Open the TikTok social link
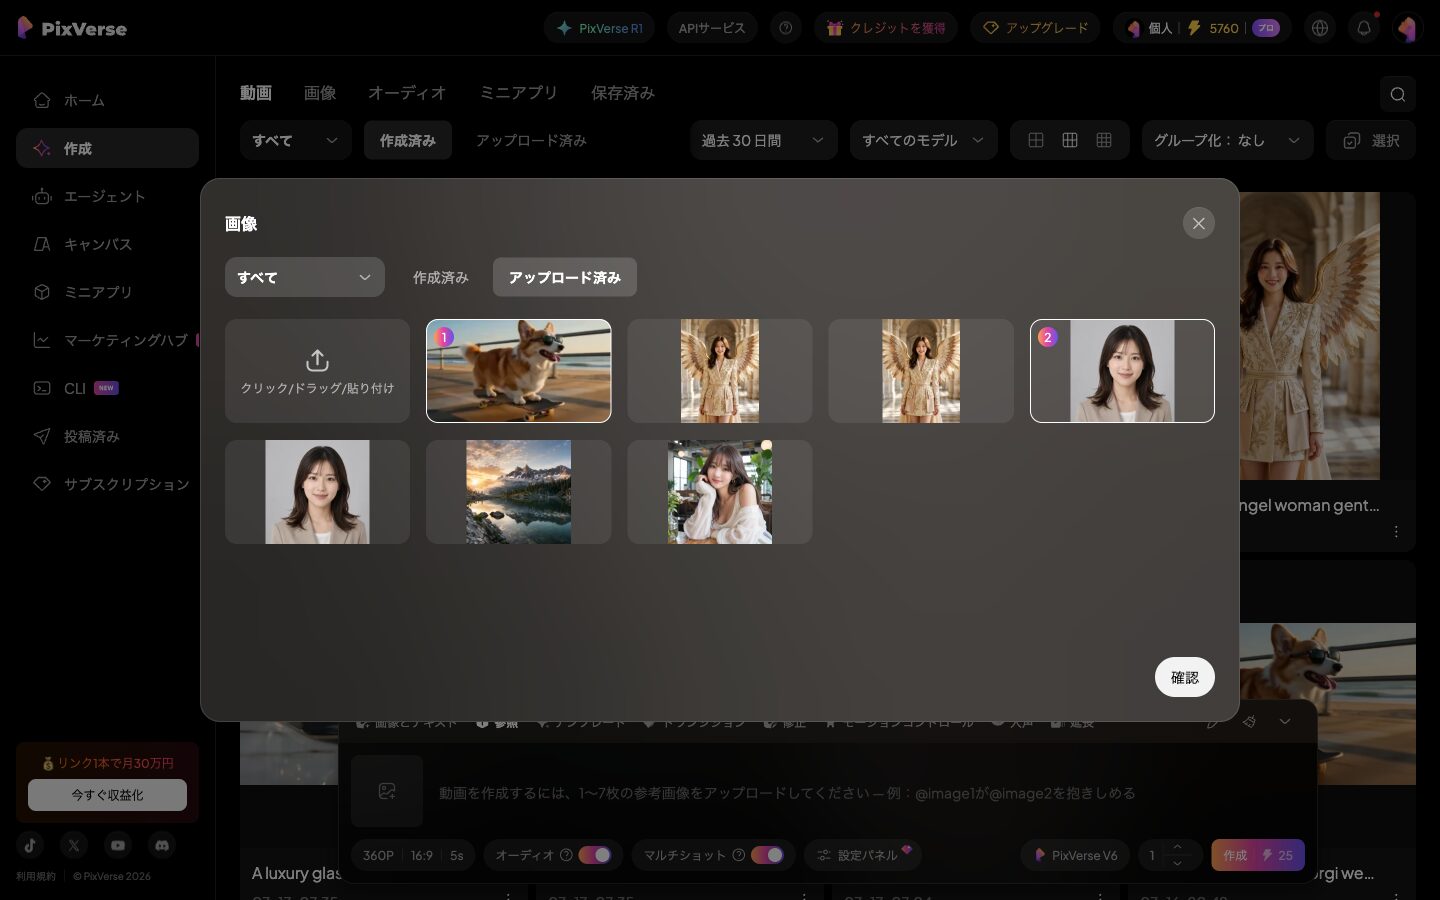Screen dimensions: 1440x900 click(30, 845)
